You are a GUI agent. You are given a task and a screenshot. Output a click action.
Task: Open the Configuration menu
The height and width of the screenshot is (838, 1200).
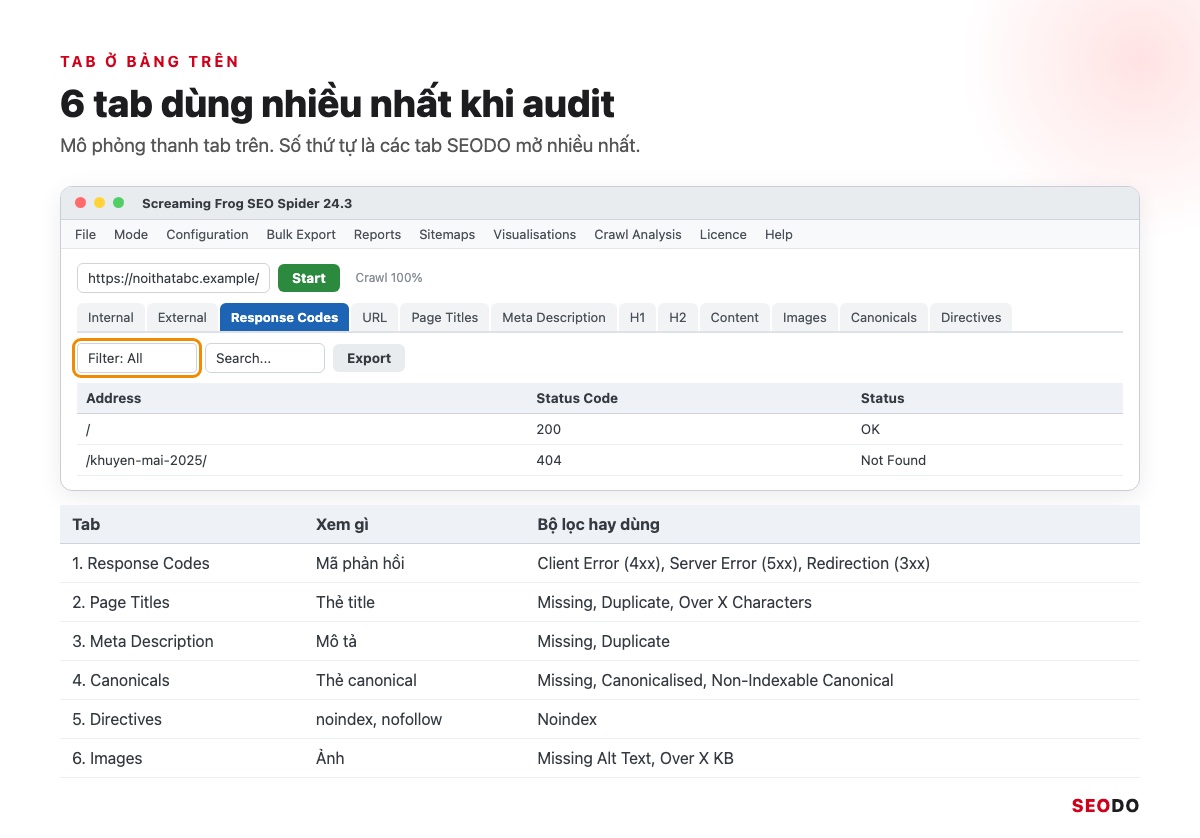point(207,235)
